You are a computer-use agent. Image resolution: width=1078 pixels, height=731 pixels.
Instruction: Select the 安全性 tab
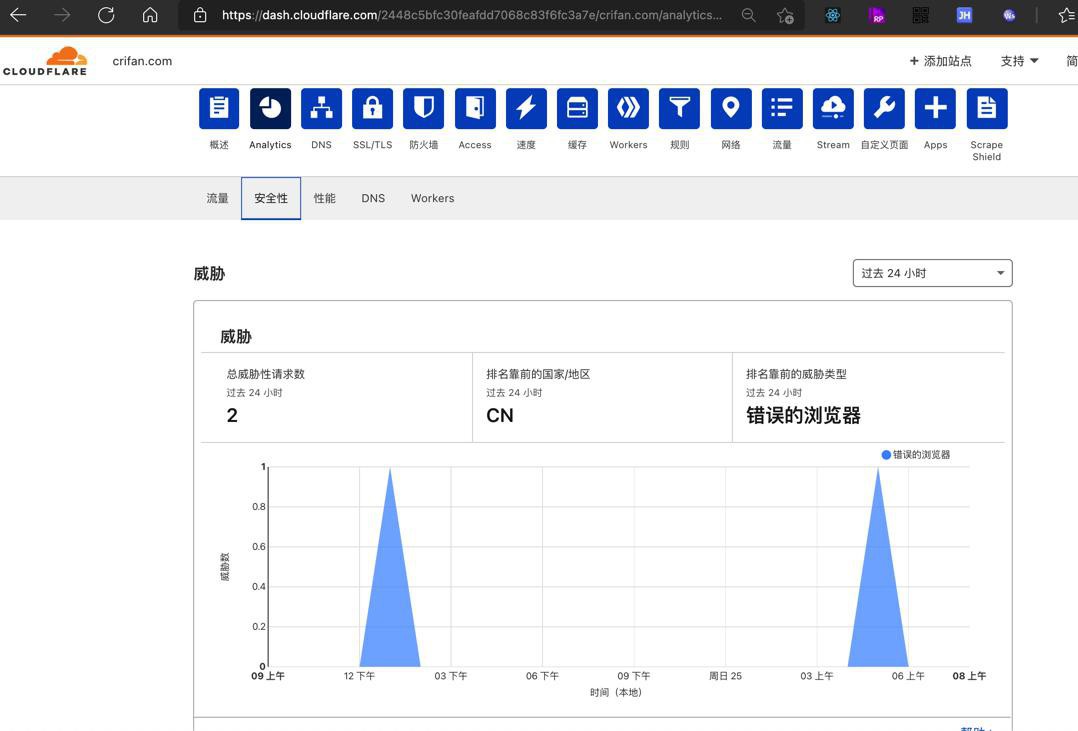point(271,198)
